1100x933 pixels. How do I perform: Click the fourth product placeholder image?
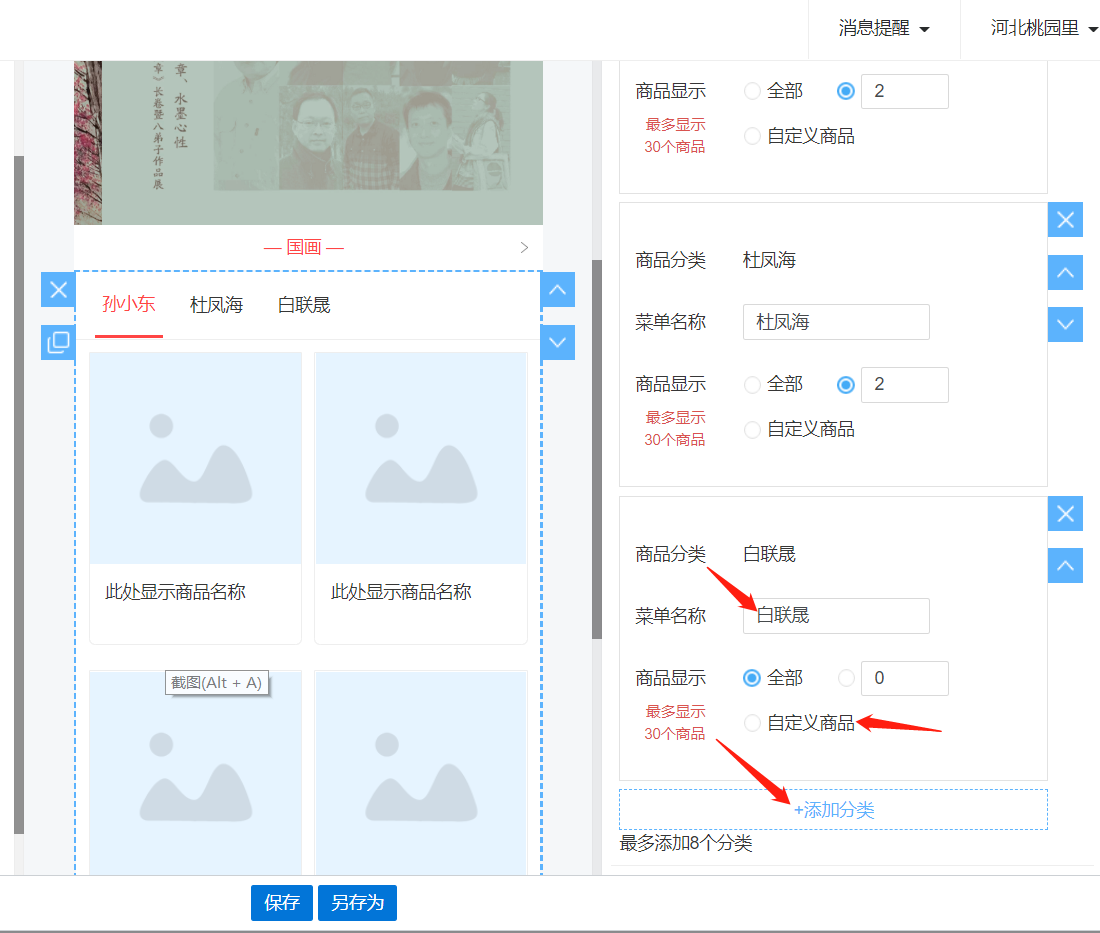[x=421, y=773]
